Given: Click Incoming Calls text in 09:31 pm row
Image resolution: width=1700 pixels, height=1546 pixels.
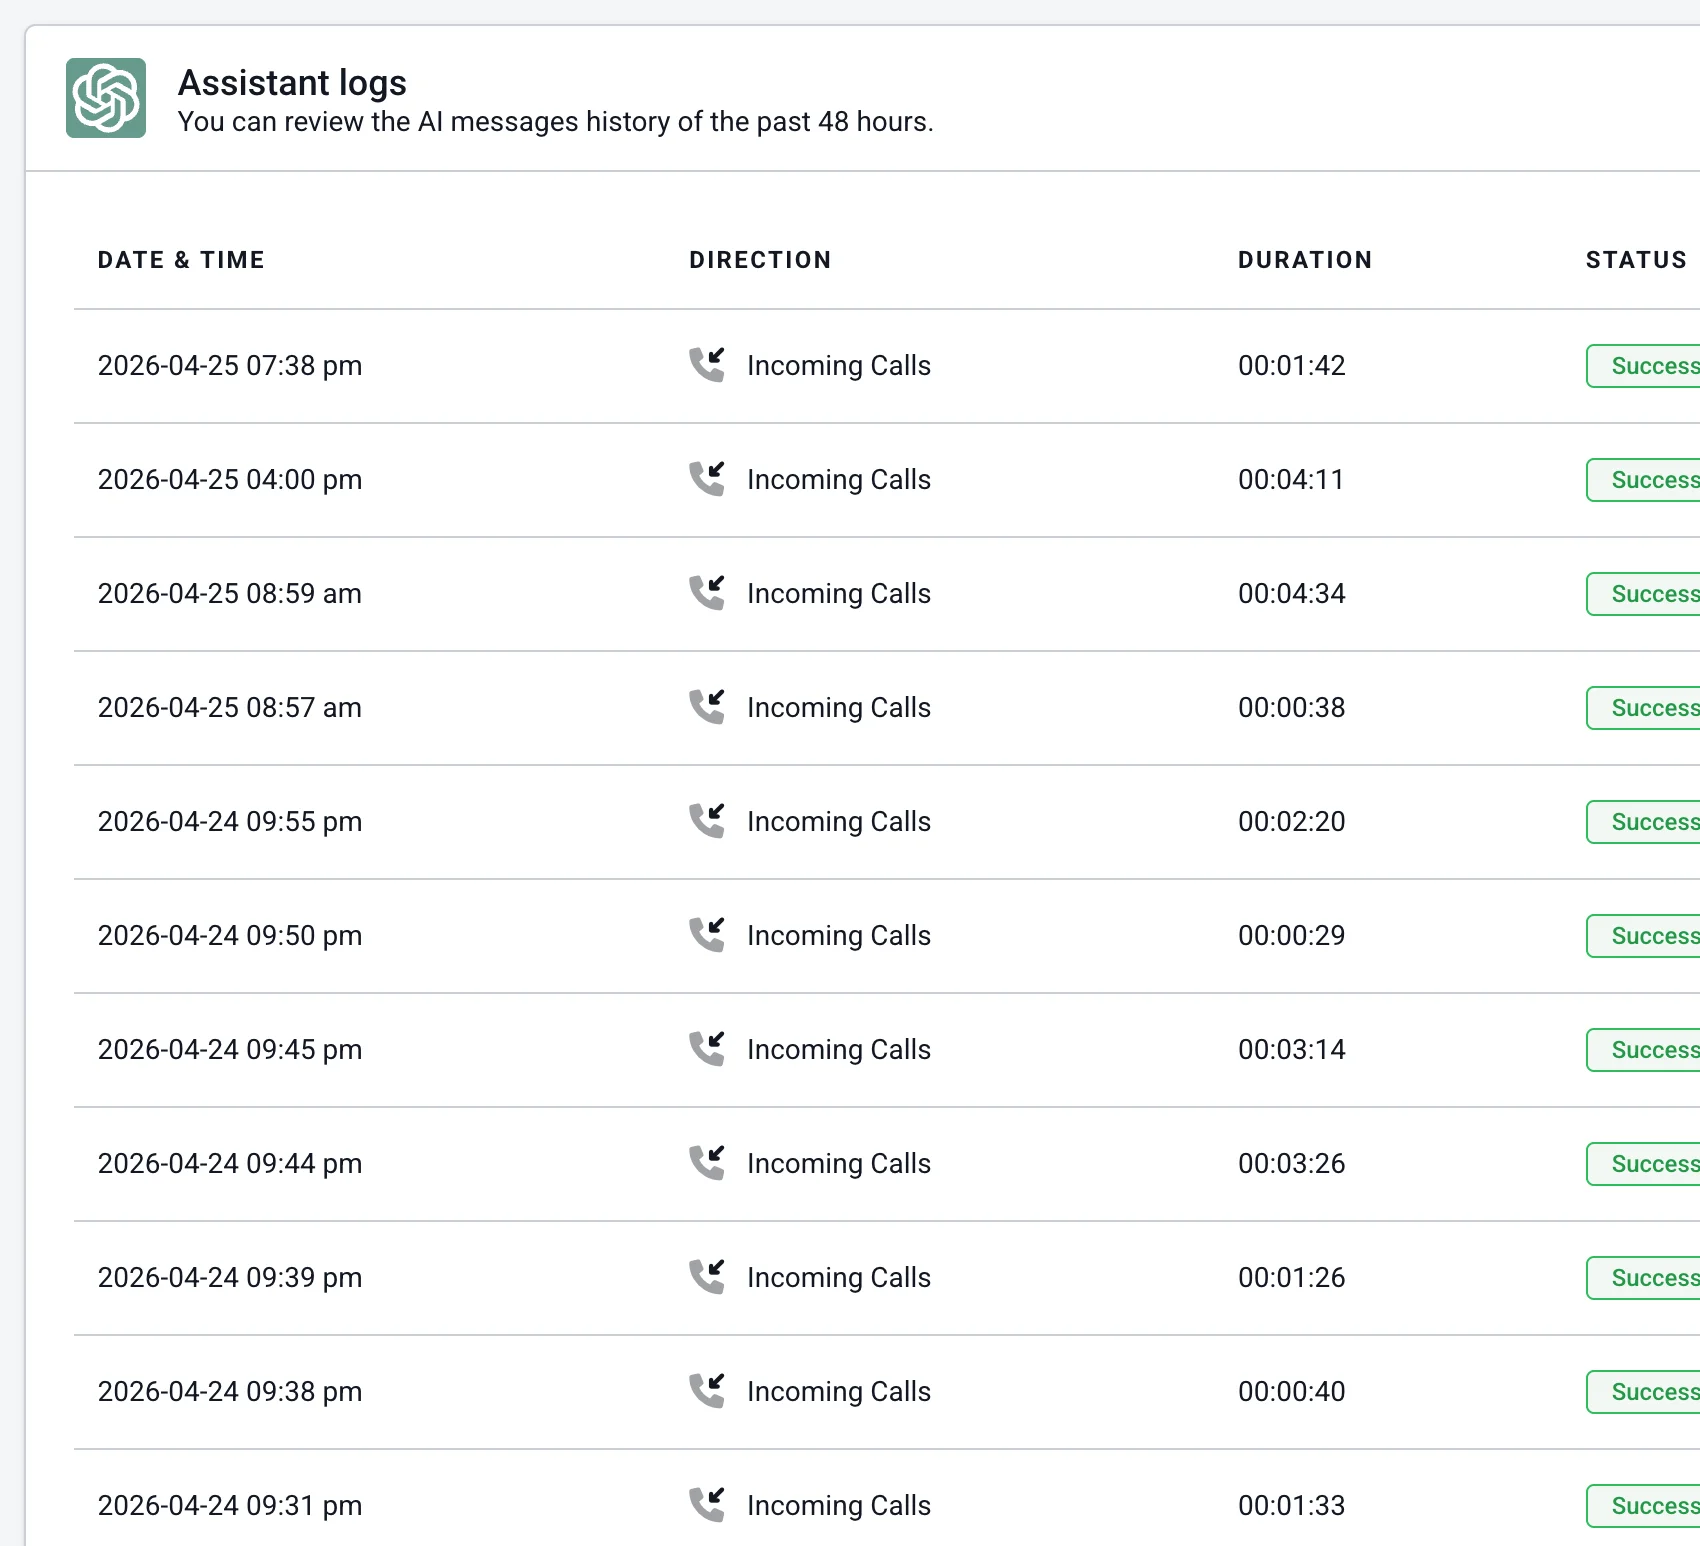Looking at the screenshot, I should pos(839,1506).
